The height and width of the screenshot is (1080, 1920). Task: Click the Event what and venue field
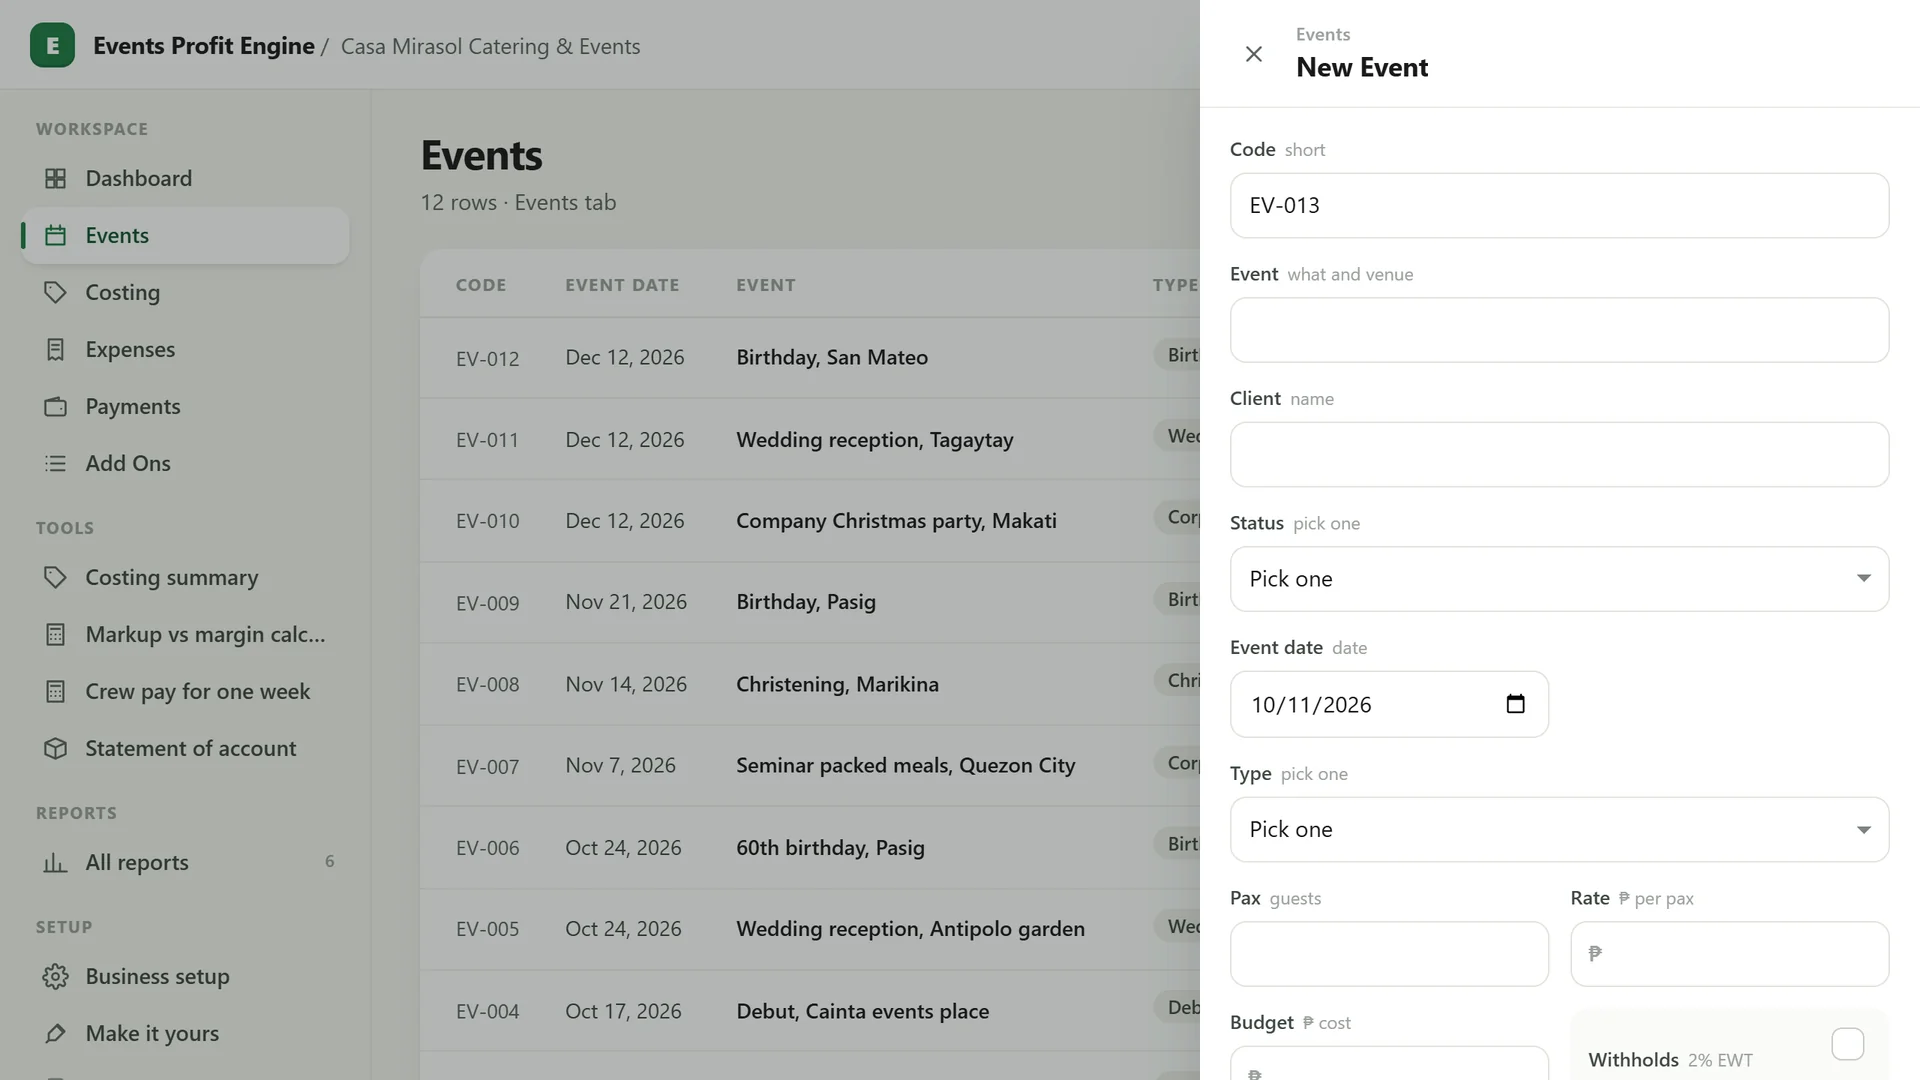tap(1559, 330)
